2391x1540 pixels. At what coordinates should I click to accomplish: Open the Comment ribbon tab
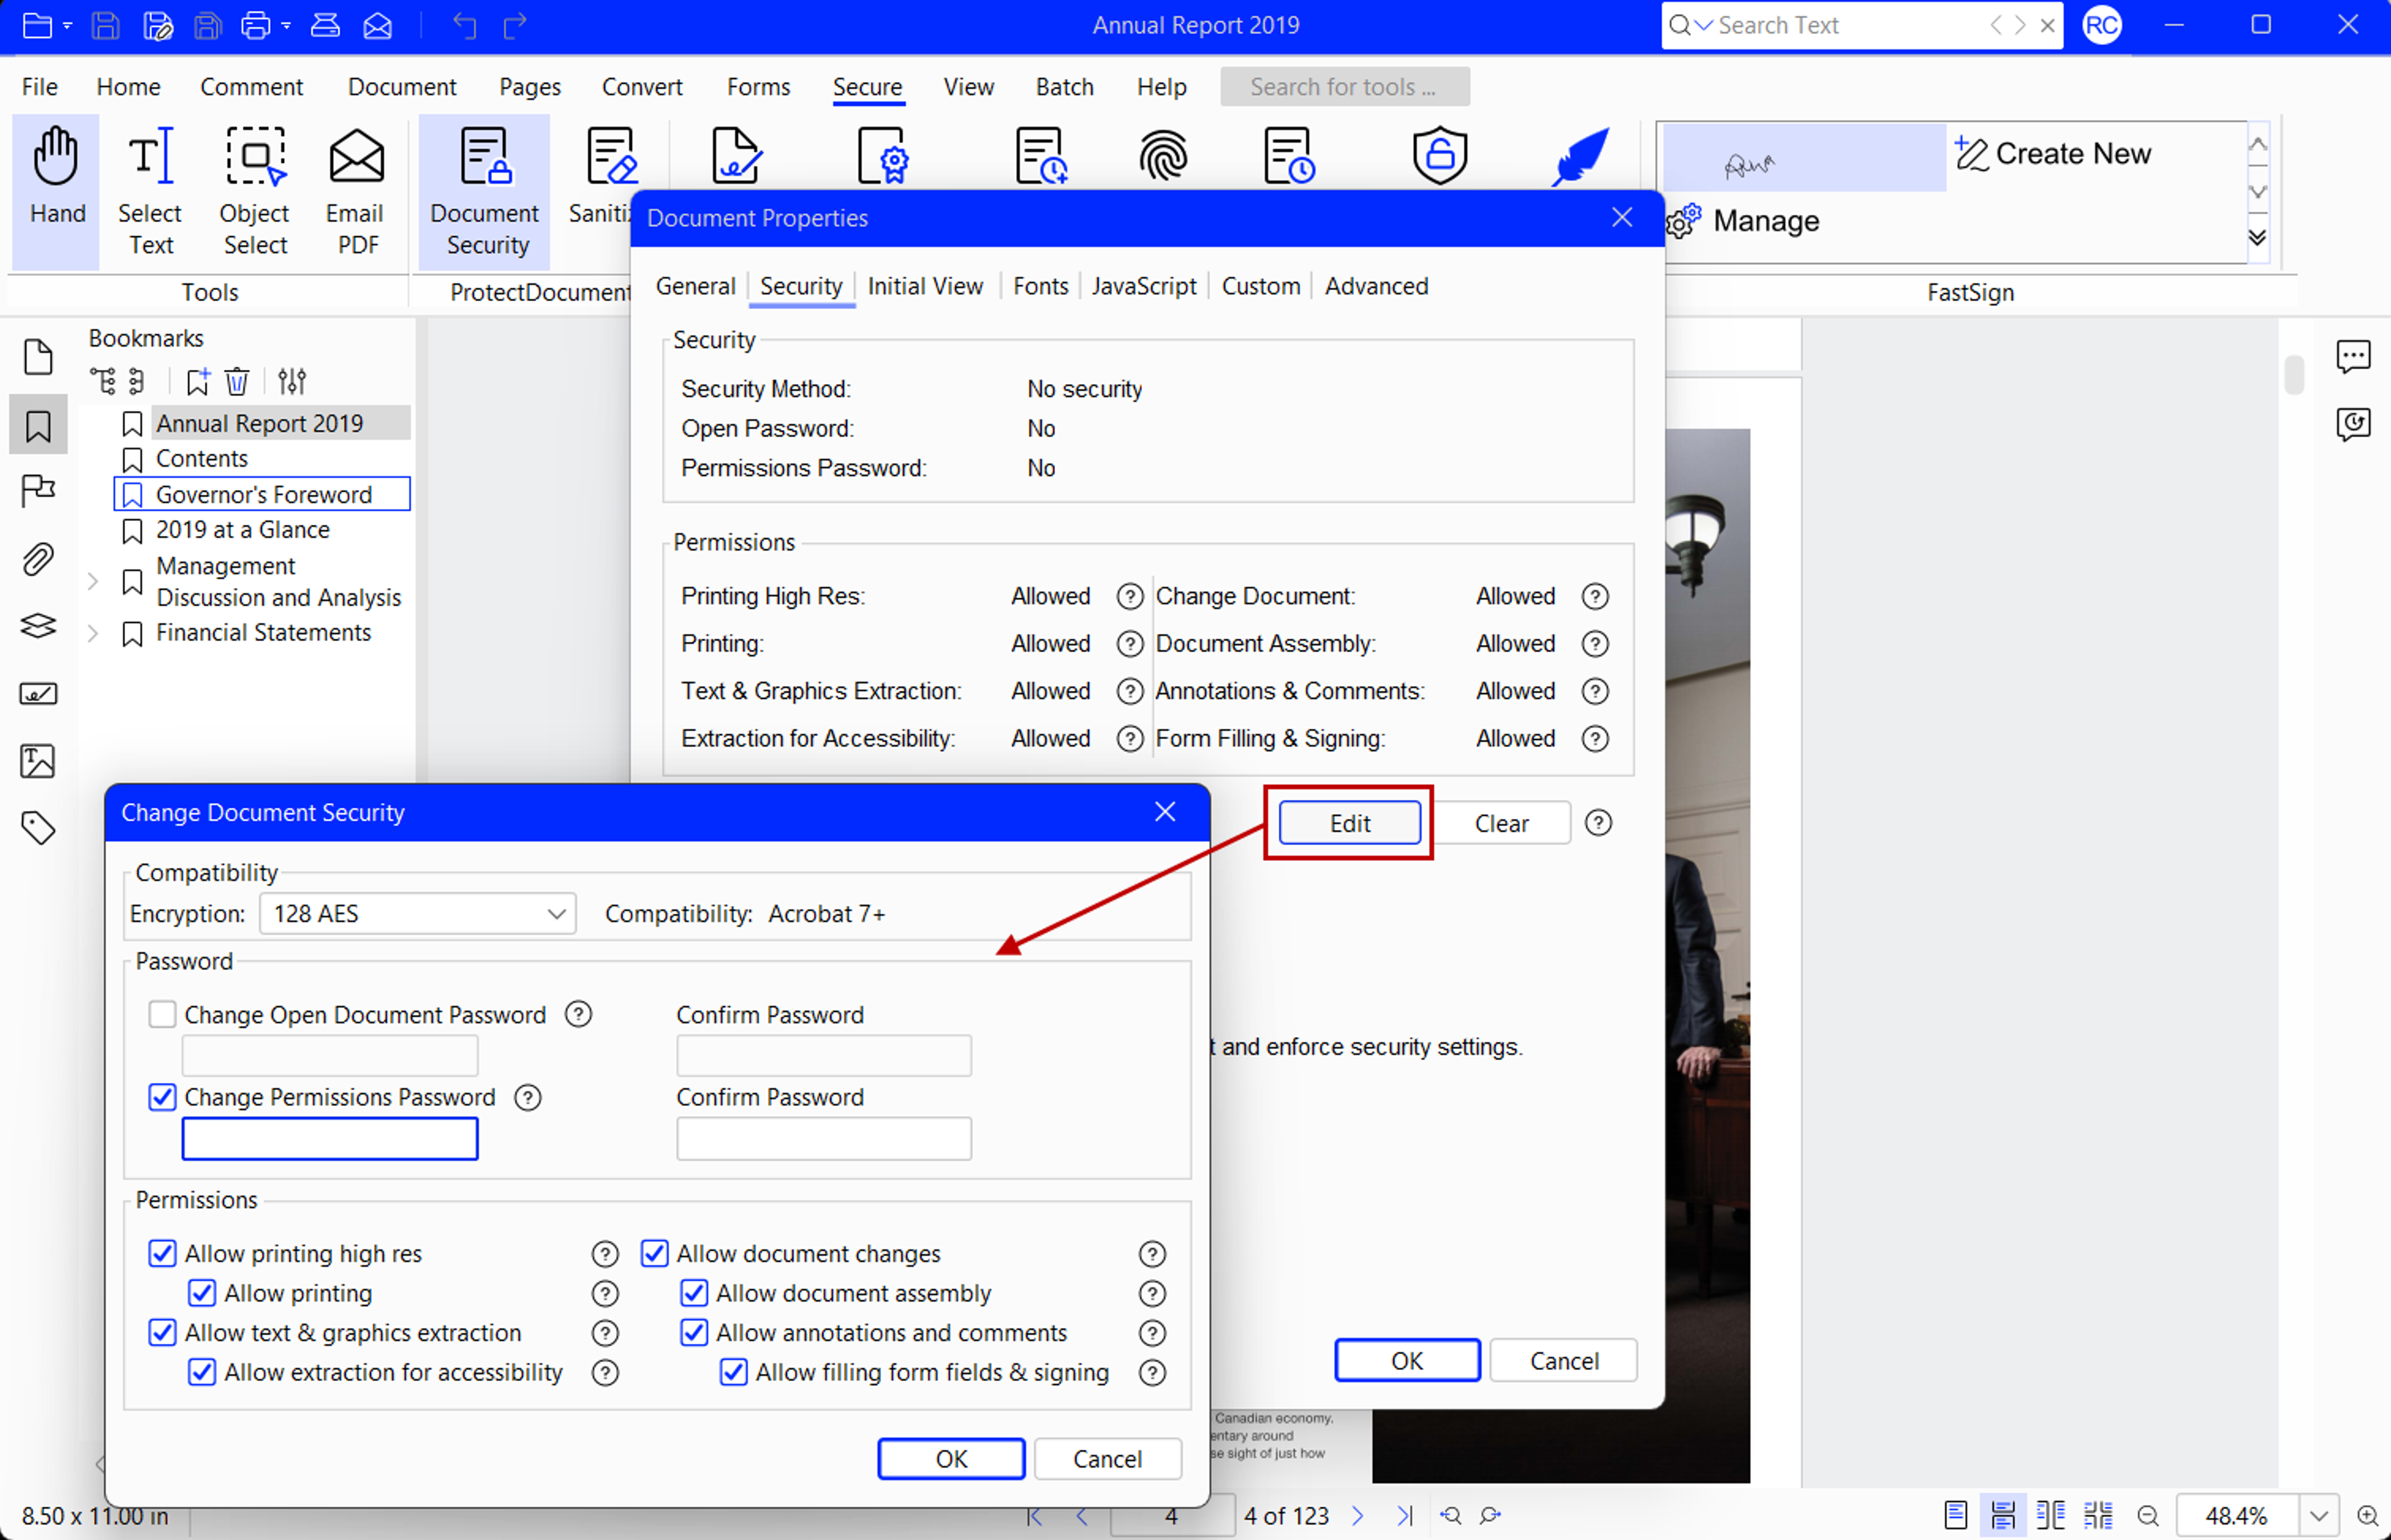pos(251,87)
